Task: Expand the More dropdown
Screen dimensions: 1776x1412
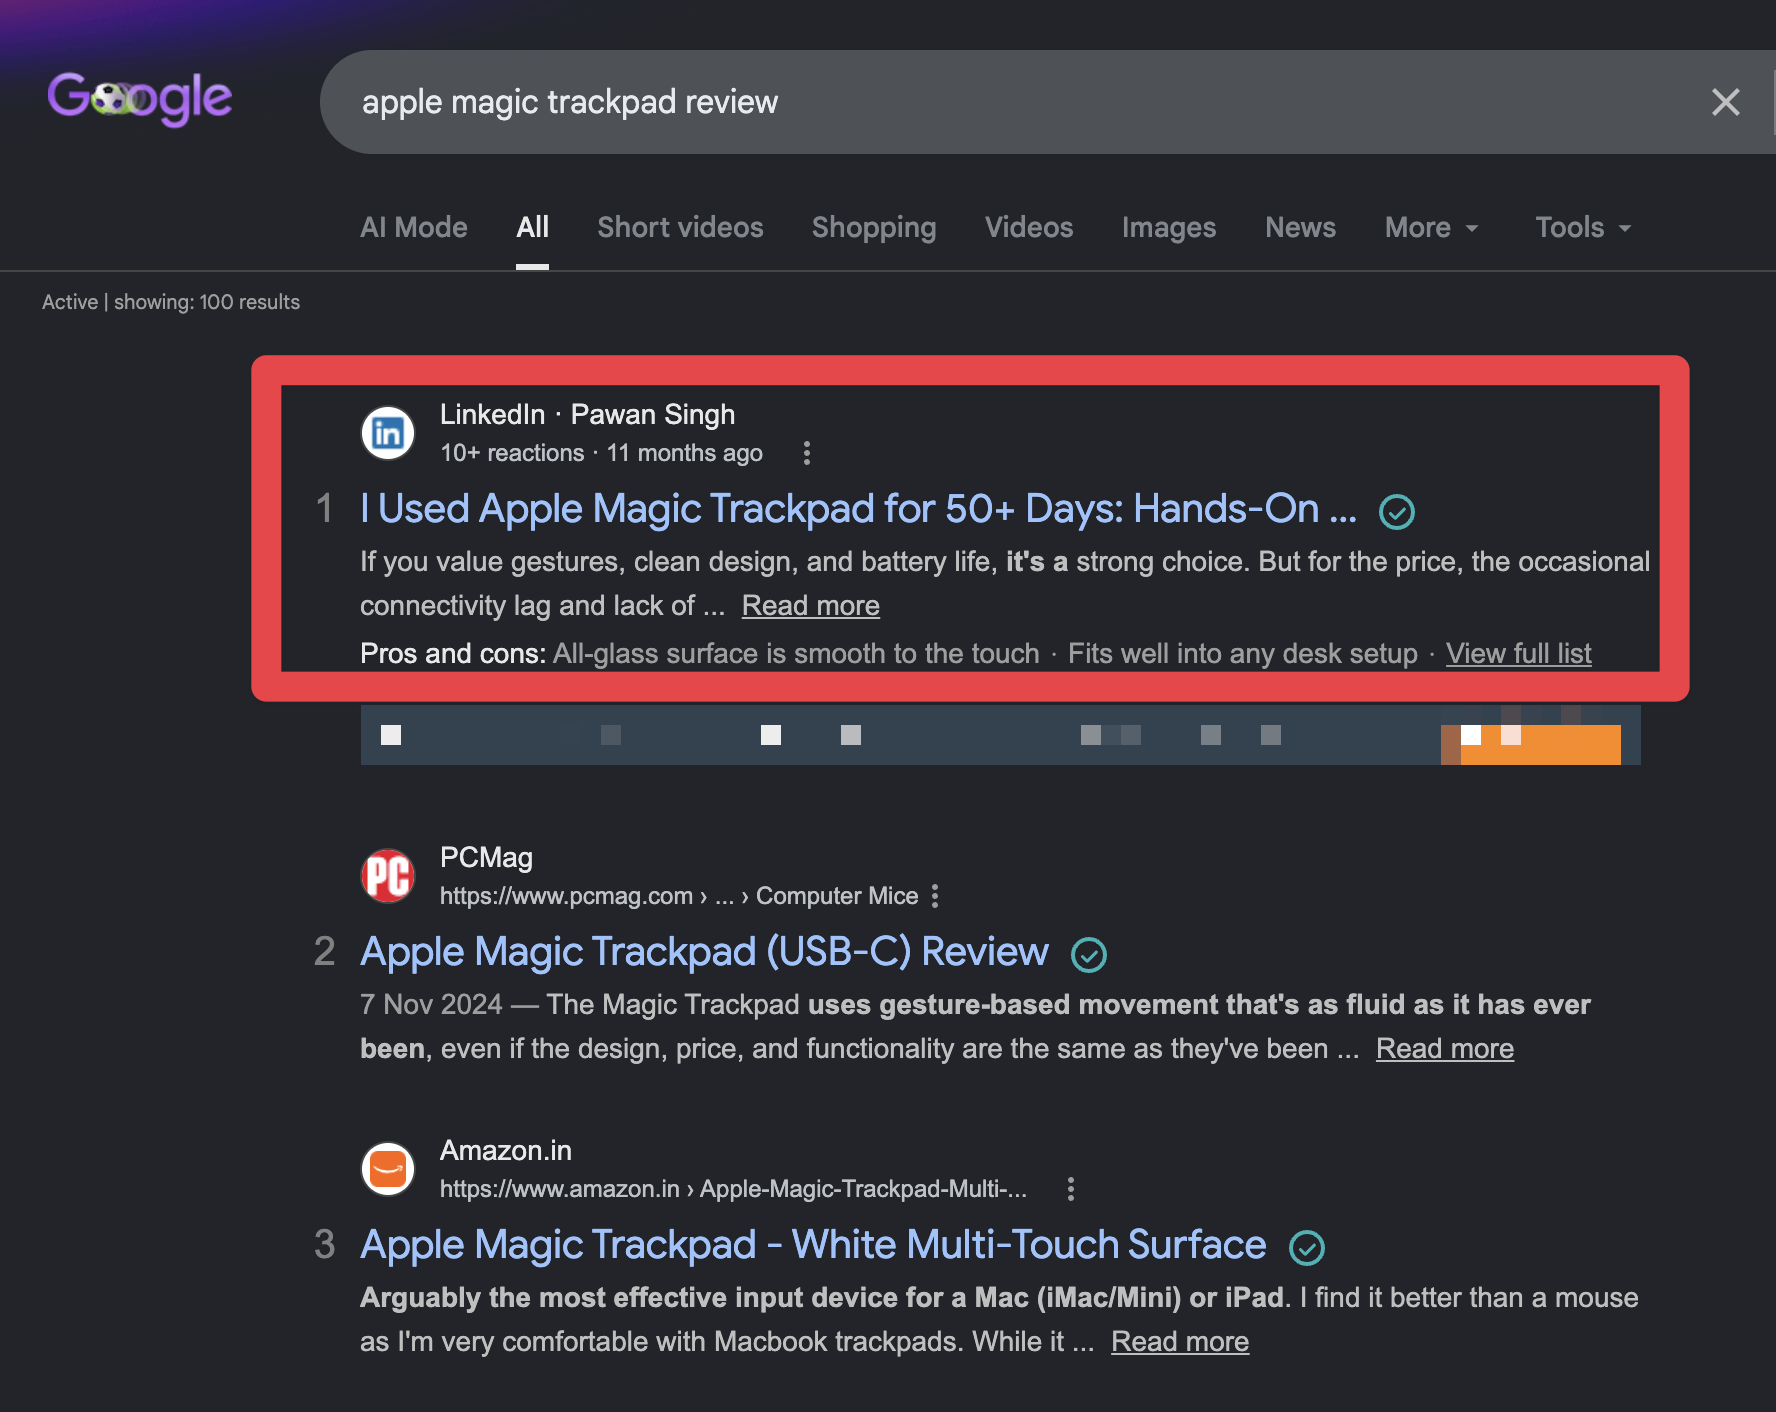Action: click(1431, 228)
